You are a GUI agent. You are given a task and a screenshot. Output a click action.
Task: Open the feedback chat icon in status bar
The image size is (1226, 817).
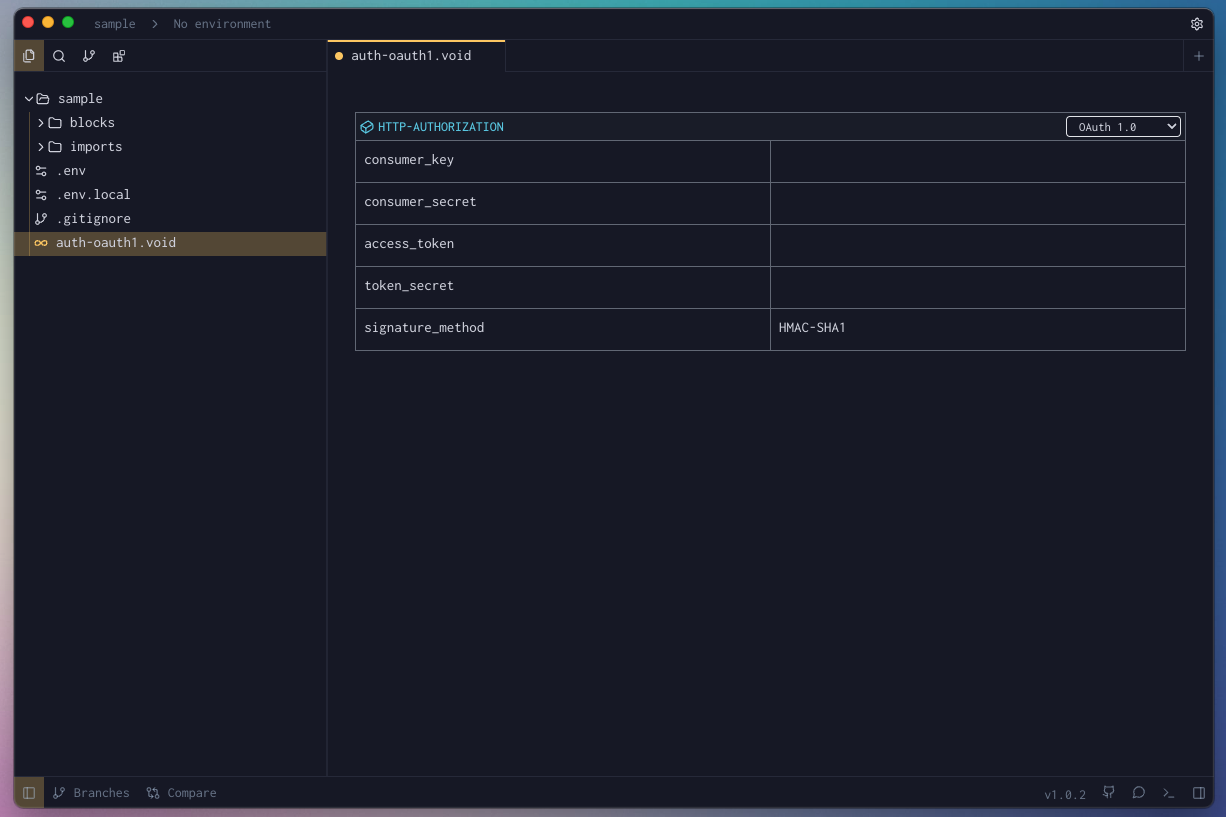point(1138,792)
